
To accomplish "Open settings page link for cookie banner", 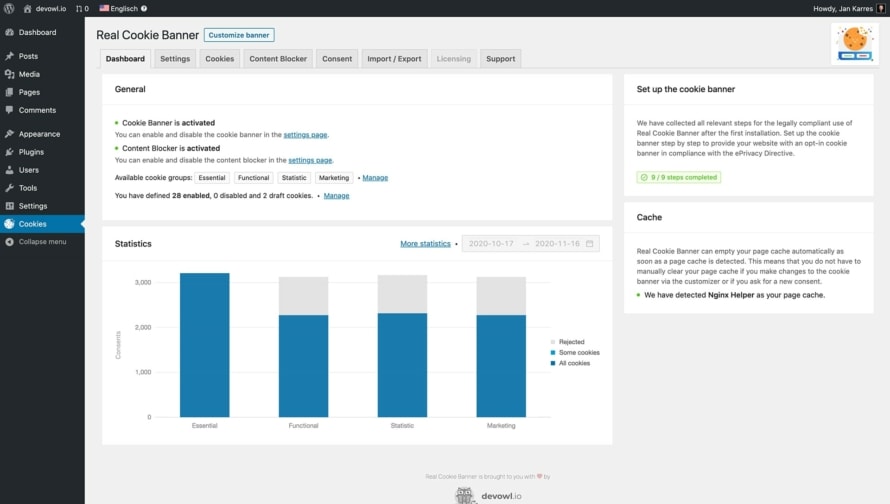I will point(305,135).
